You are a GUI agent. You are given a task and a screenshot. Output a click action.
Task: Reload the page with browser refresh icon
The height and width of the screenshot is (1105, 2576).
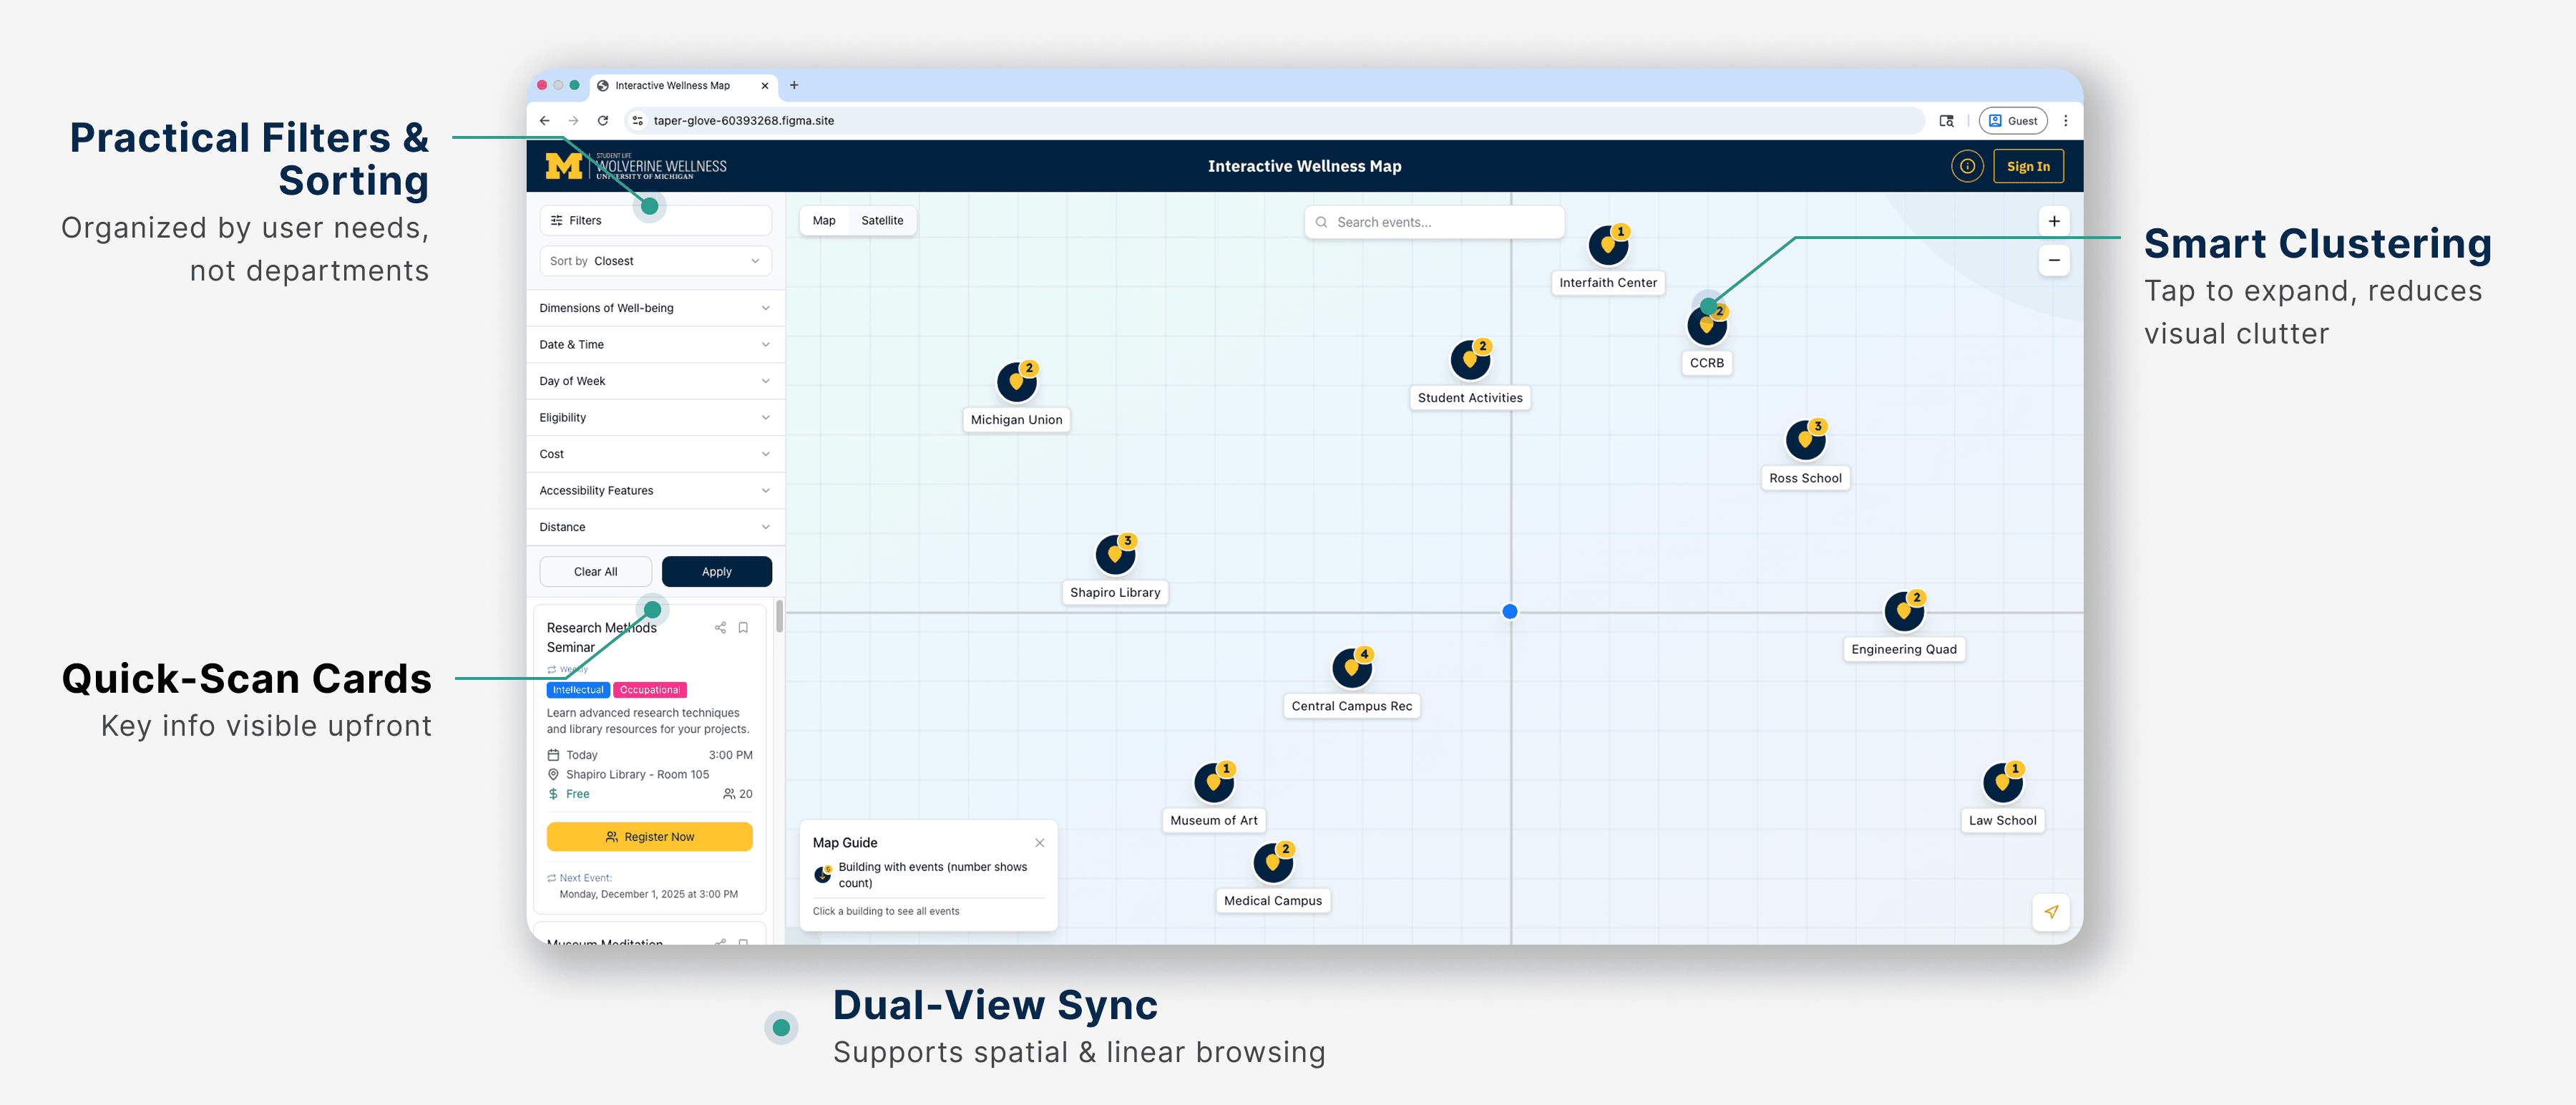603,120
